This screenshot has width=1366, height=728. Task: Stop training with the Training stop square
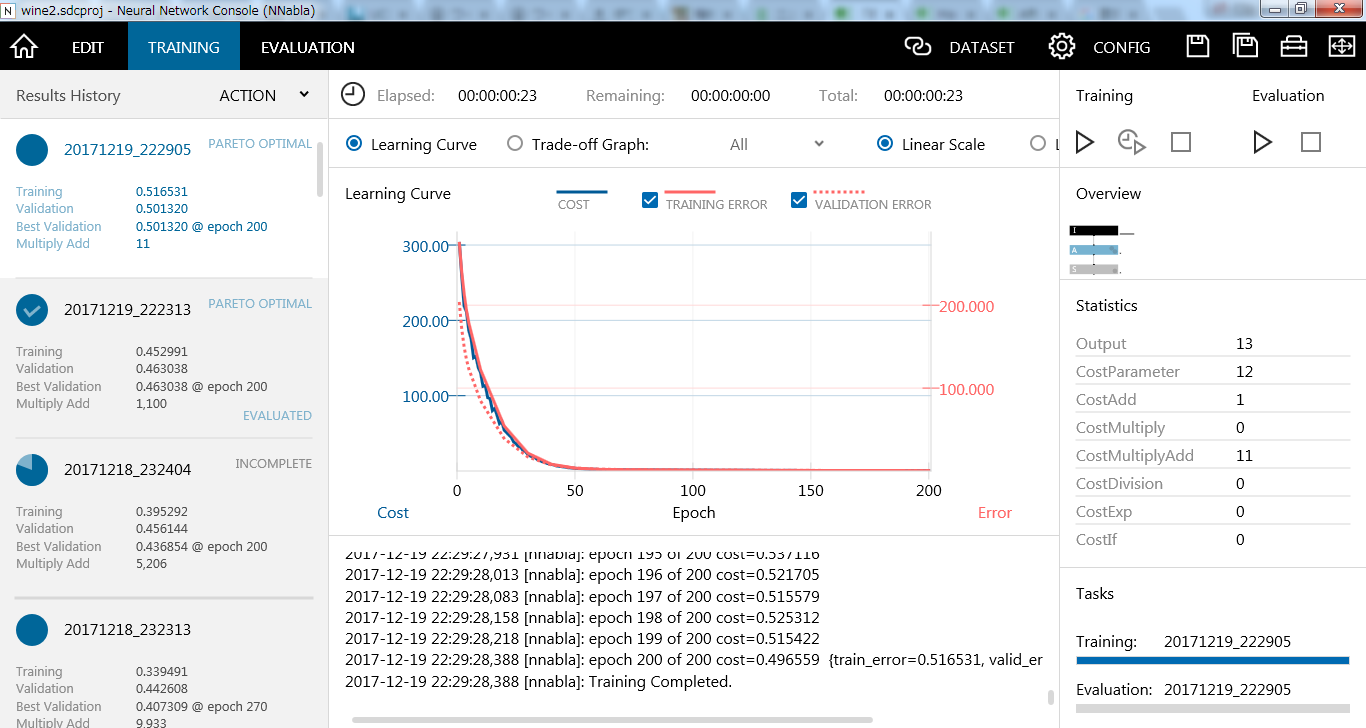pos(1181,142)
